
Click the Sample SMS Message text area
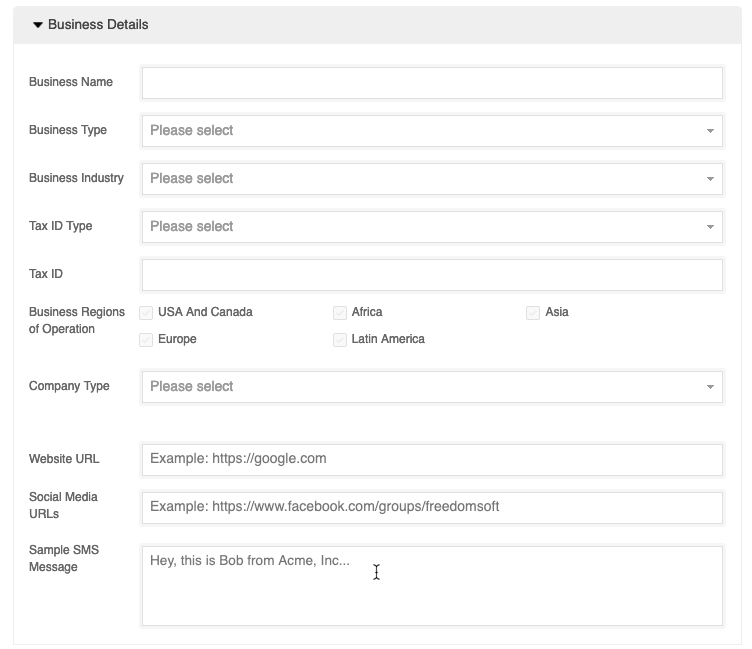[x=432, y=586]
